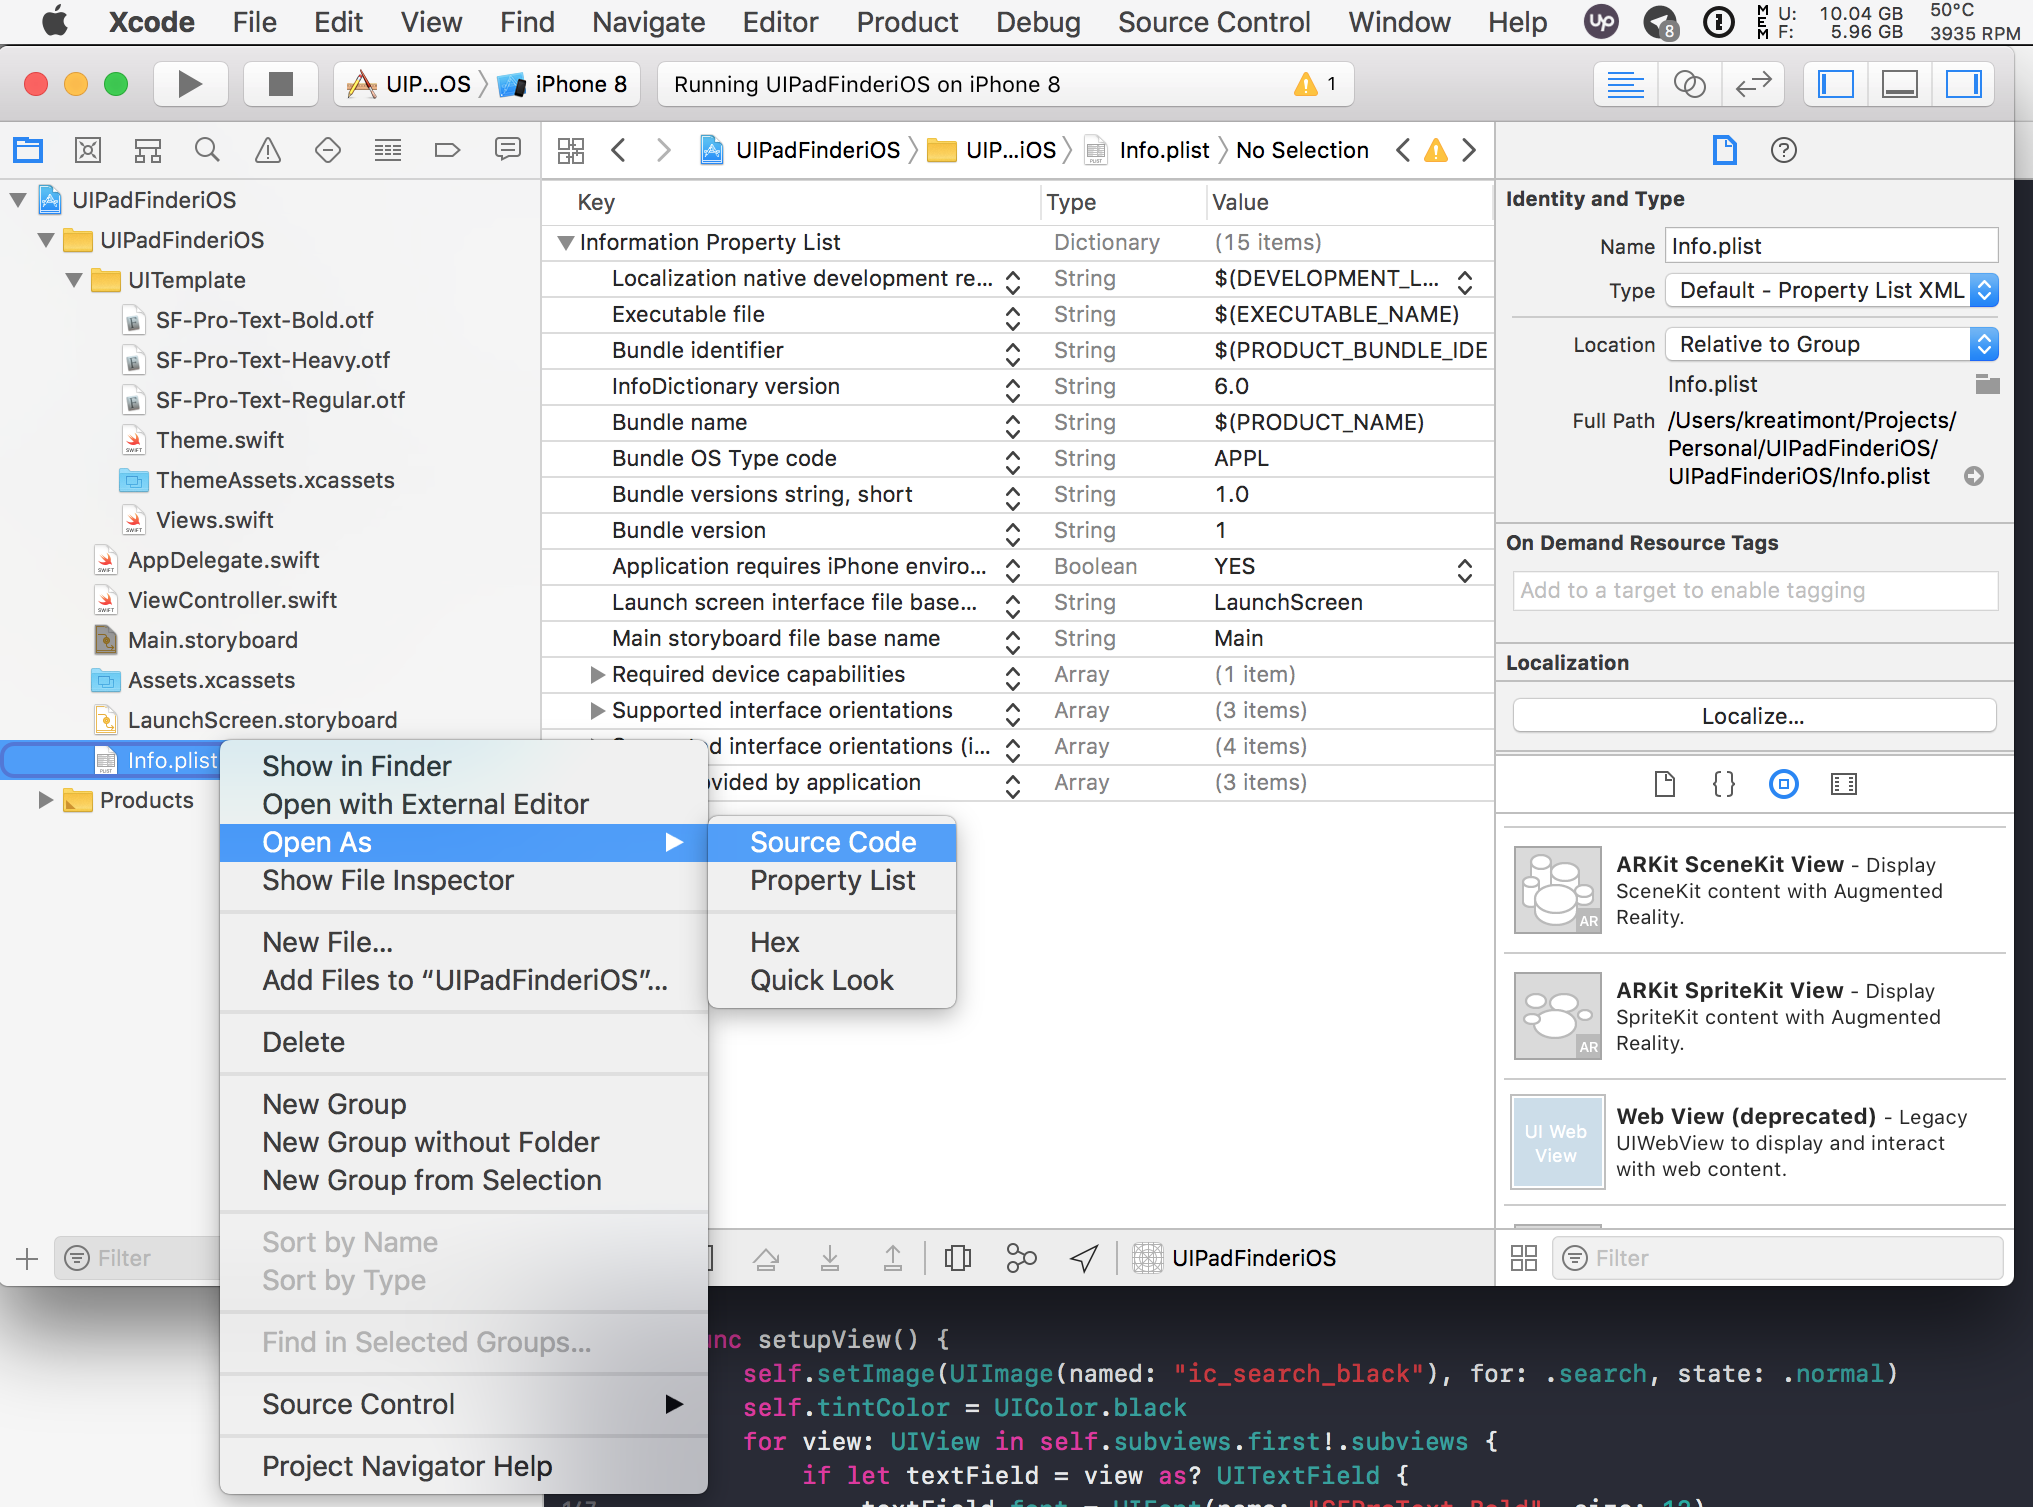Choose file location folder icon
The height and width of the screenshot is (1507, 2033).
click(x=1987, y=384)
